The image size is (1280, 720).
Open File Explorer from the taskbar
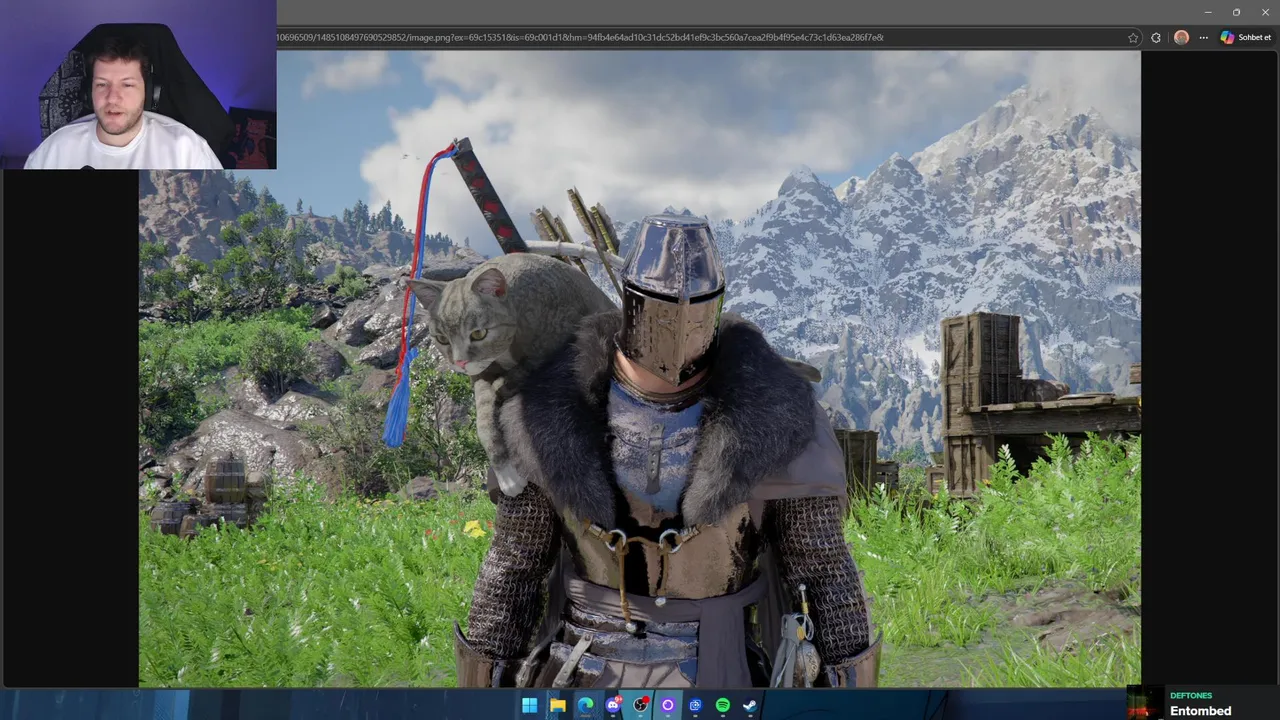click(557, 705)
